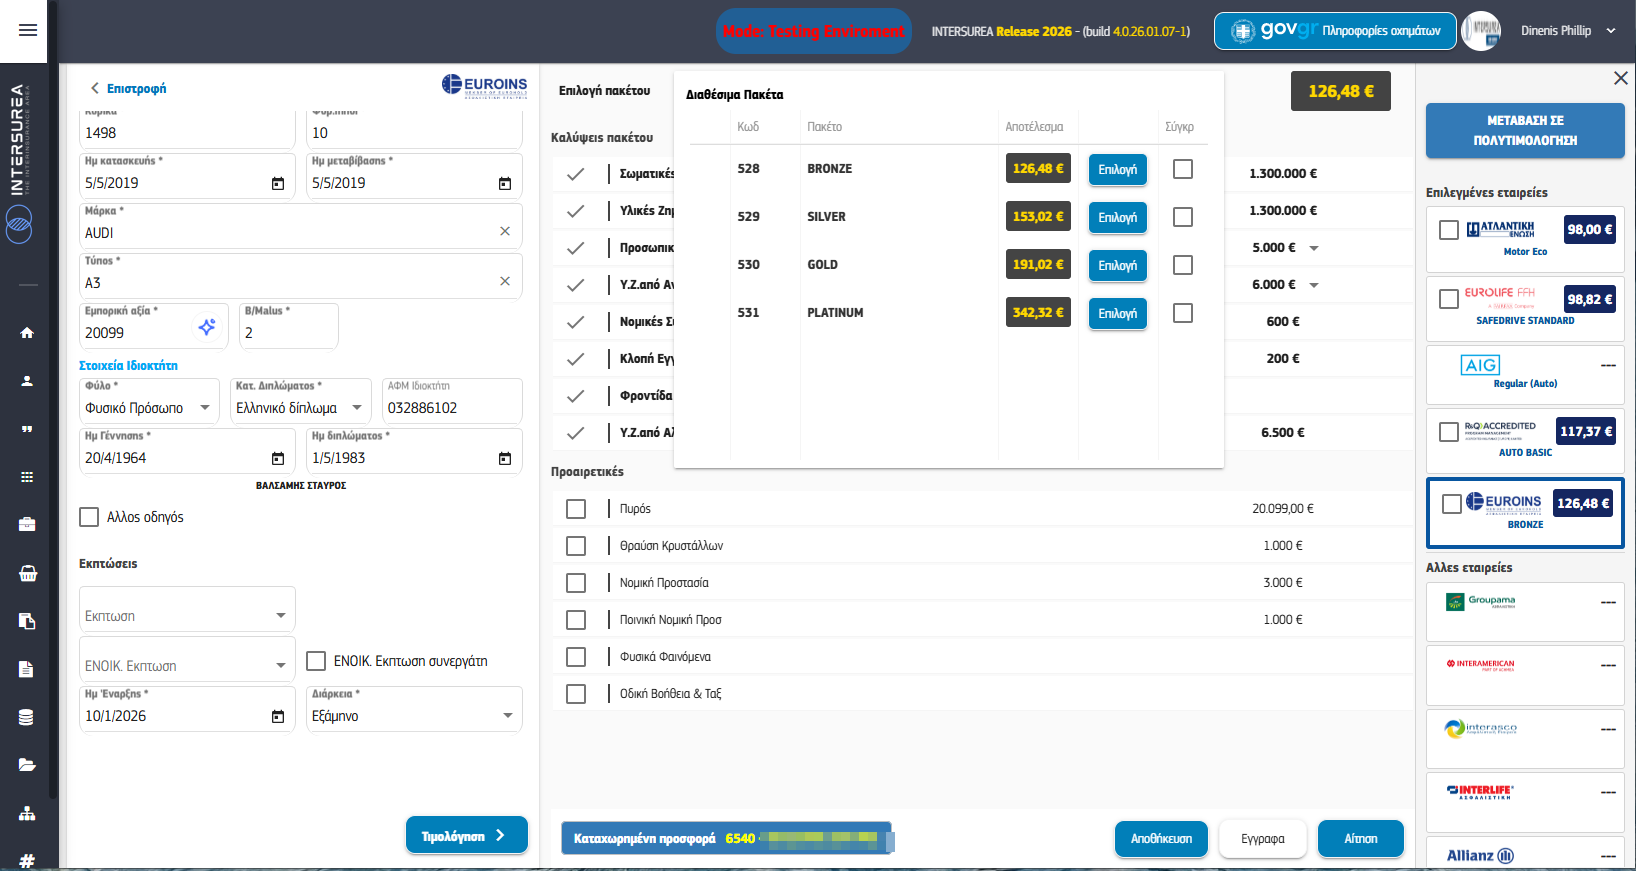
Task: Click the shopping basket sidebar icon
Action: click(x=27, y=573)
